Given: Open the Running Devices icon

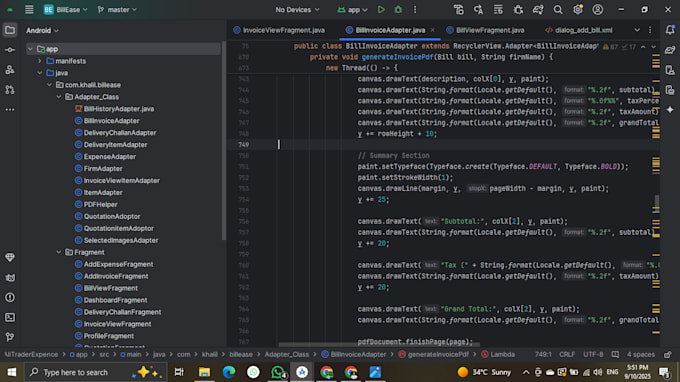Looking at the screenshot, I should coord(670,90).
